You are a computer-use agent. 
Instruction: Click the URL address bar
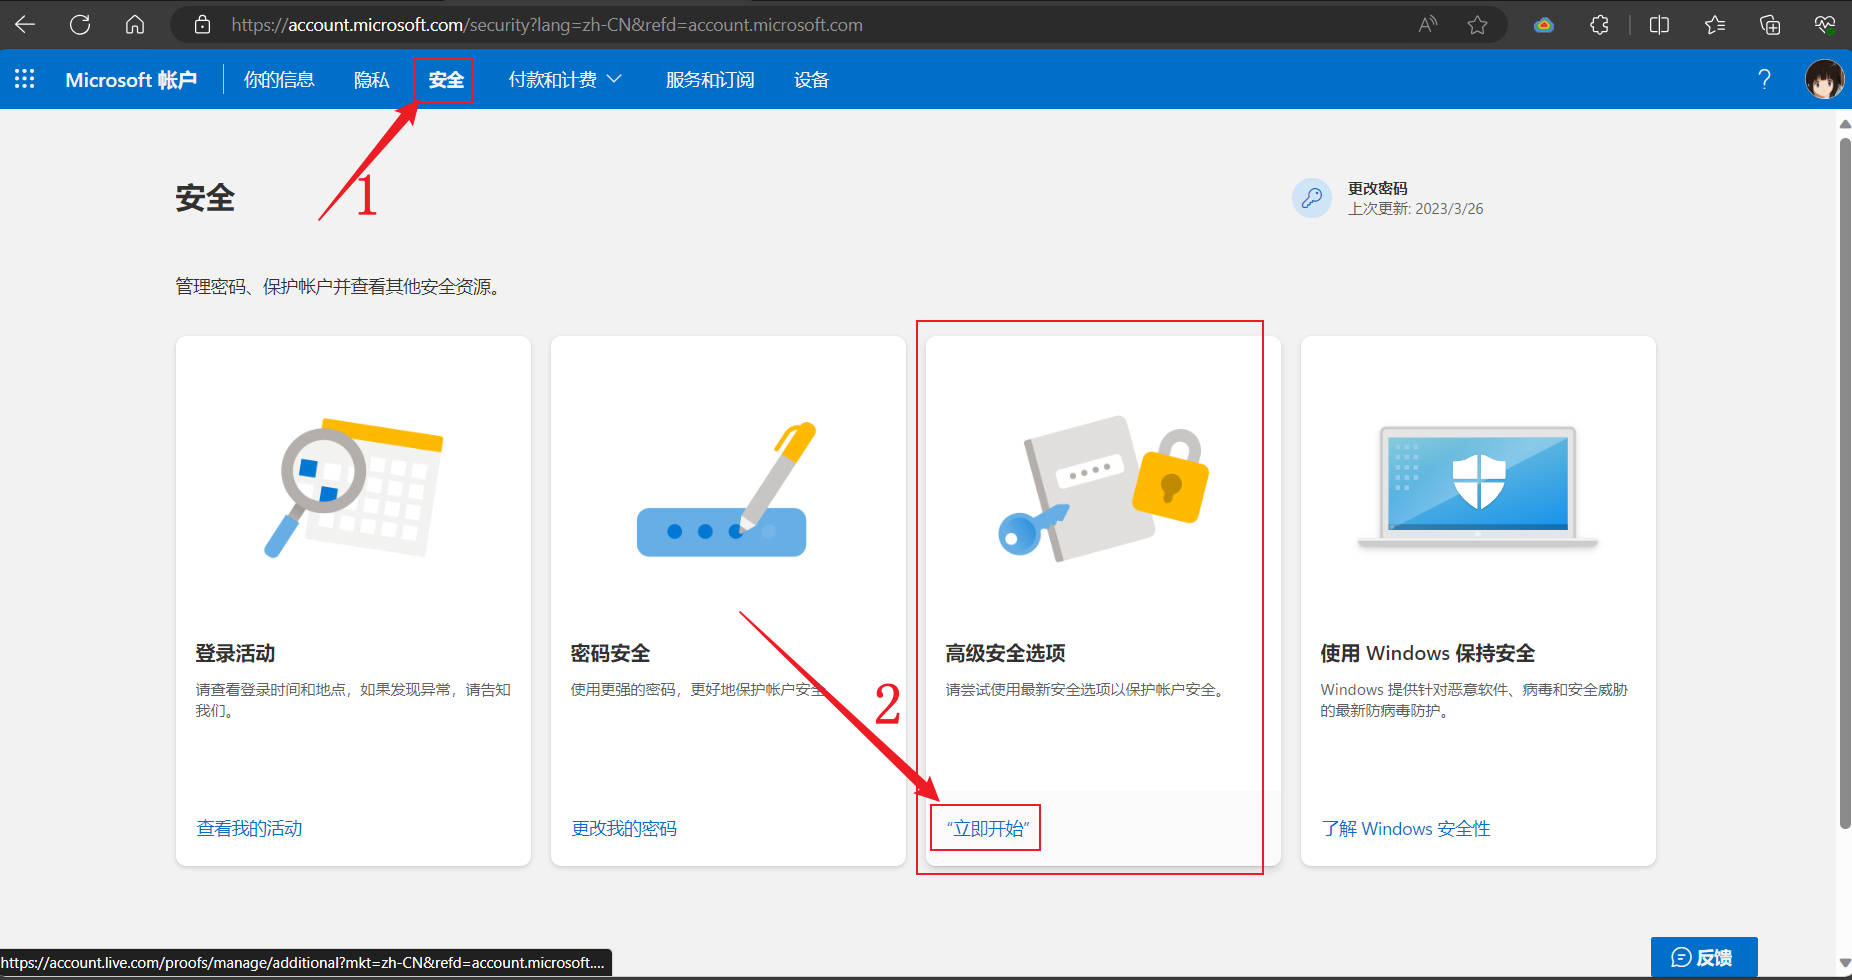point(700,25)
